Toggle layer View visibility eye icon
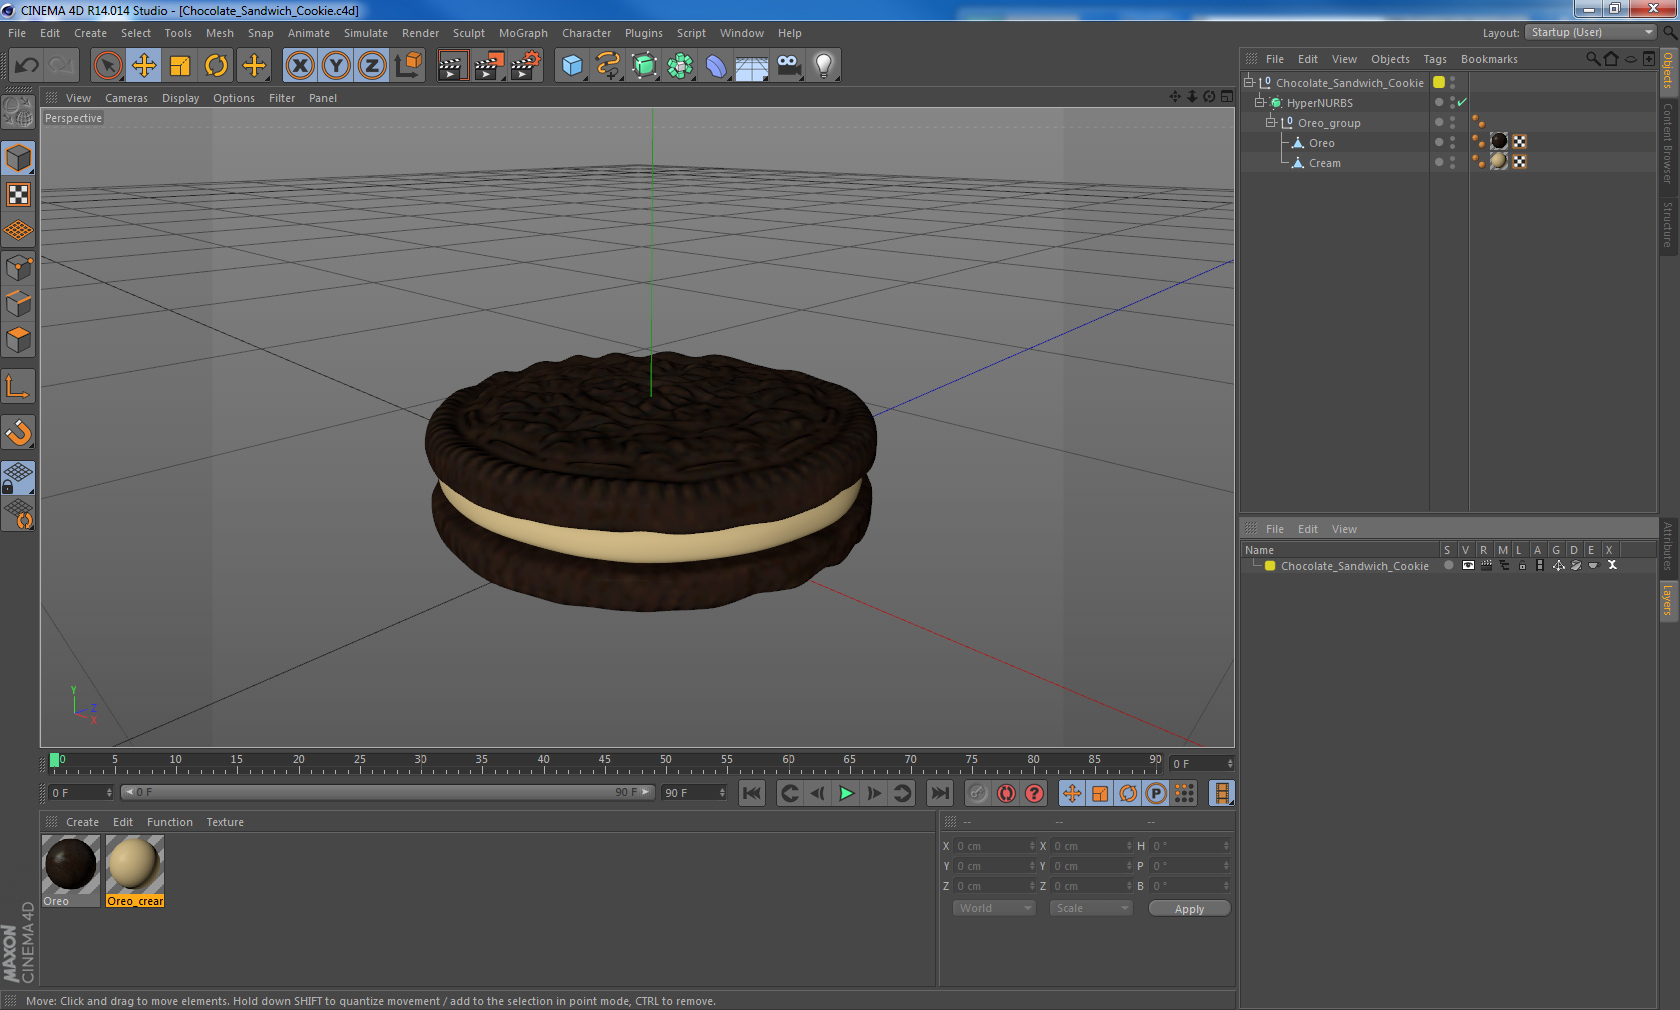This screenshot has height=1010, width=1680. click(1468, 565)
